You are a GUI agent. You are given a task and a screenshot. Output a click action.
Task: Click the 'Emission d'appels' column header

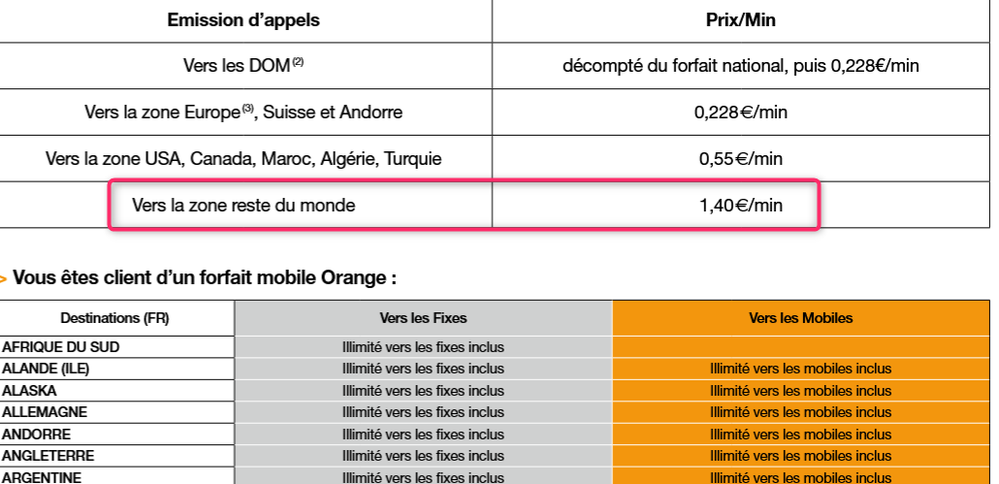click(243, 20)
